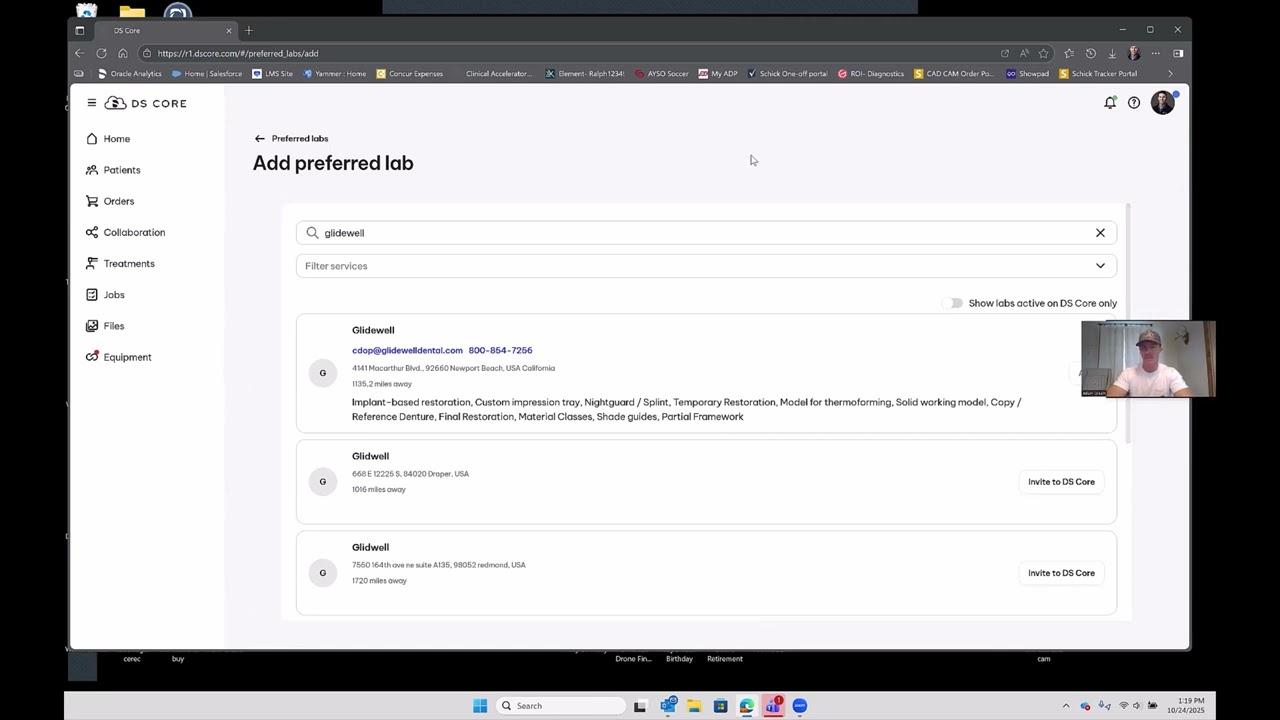This screenshot has width=1280, height=720.
Task: Select the Glidewell Newport Beach lab avatar
Action: point(322,373)
